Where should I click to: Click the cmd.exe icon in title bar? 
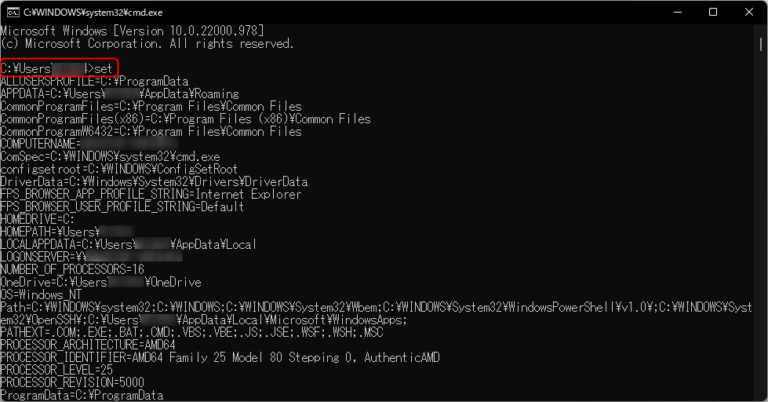(11, 12)
